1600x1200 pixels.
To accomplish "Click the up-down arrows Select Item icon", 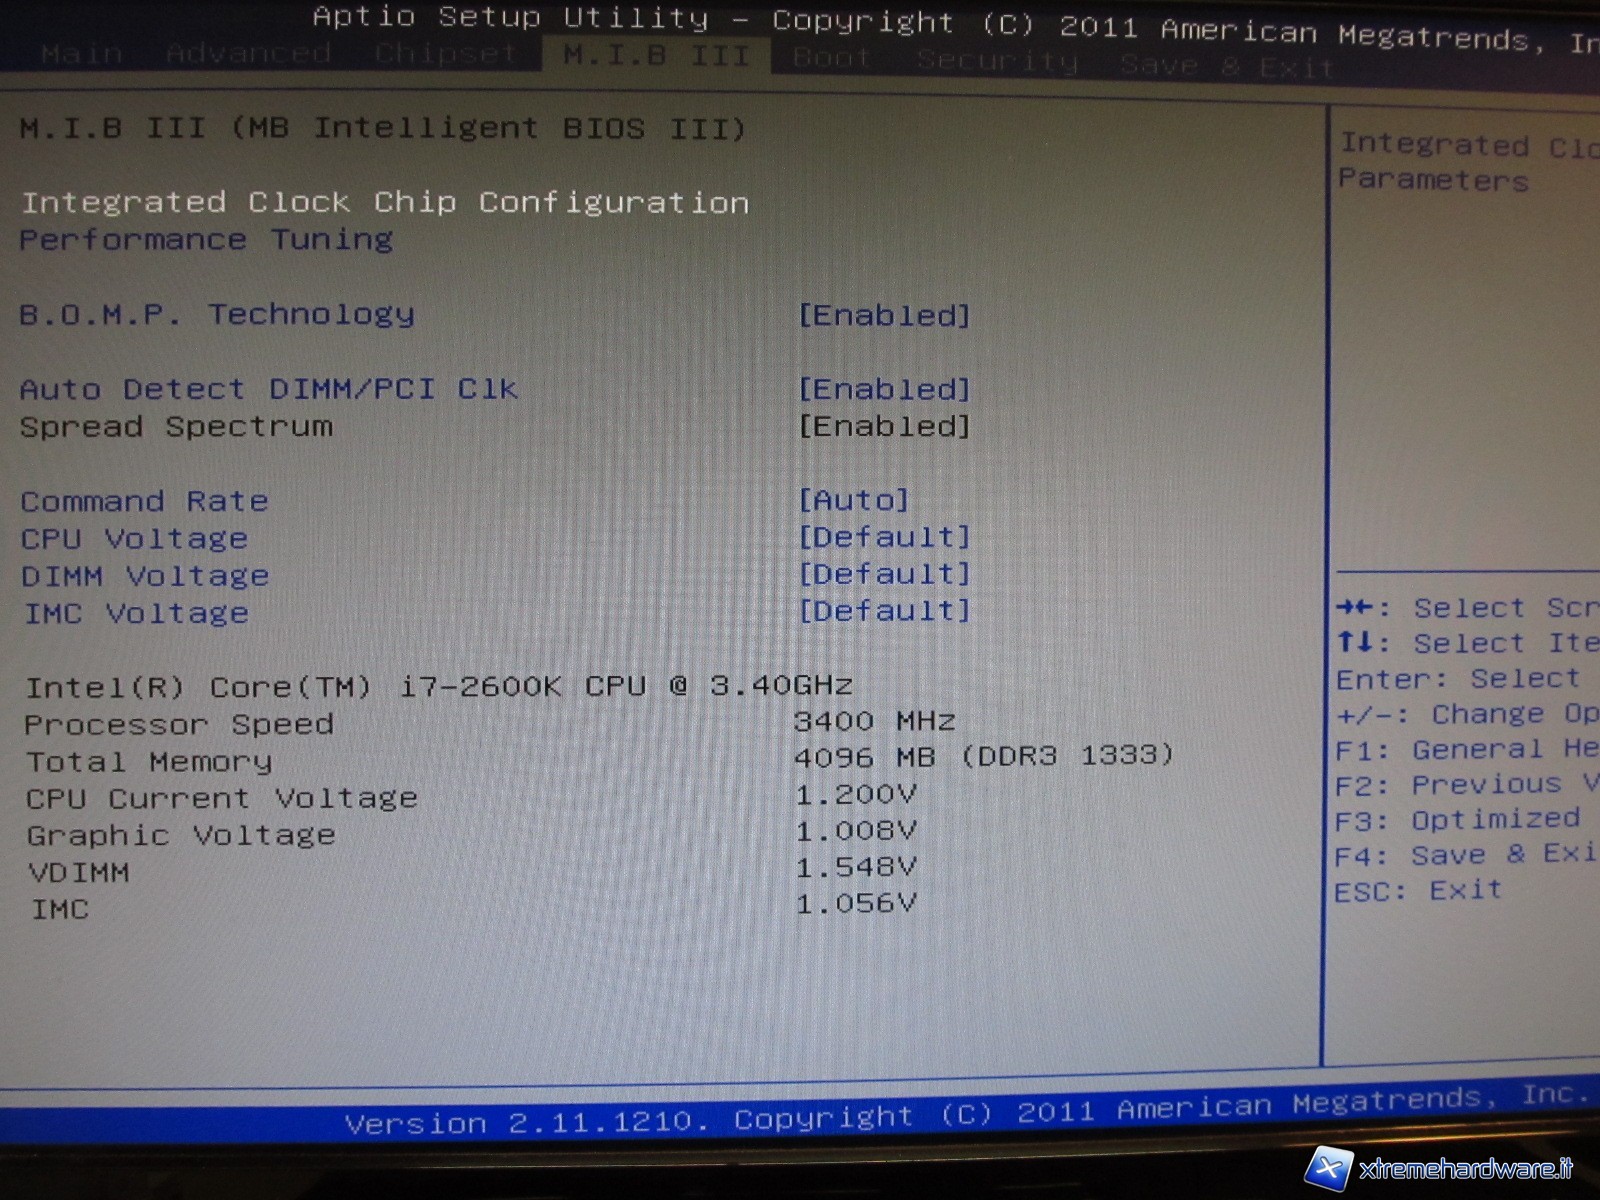I will [1356, 642].
